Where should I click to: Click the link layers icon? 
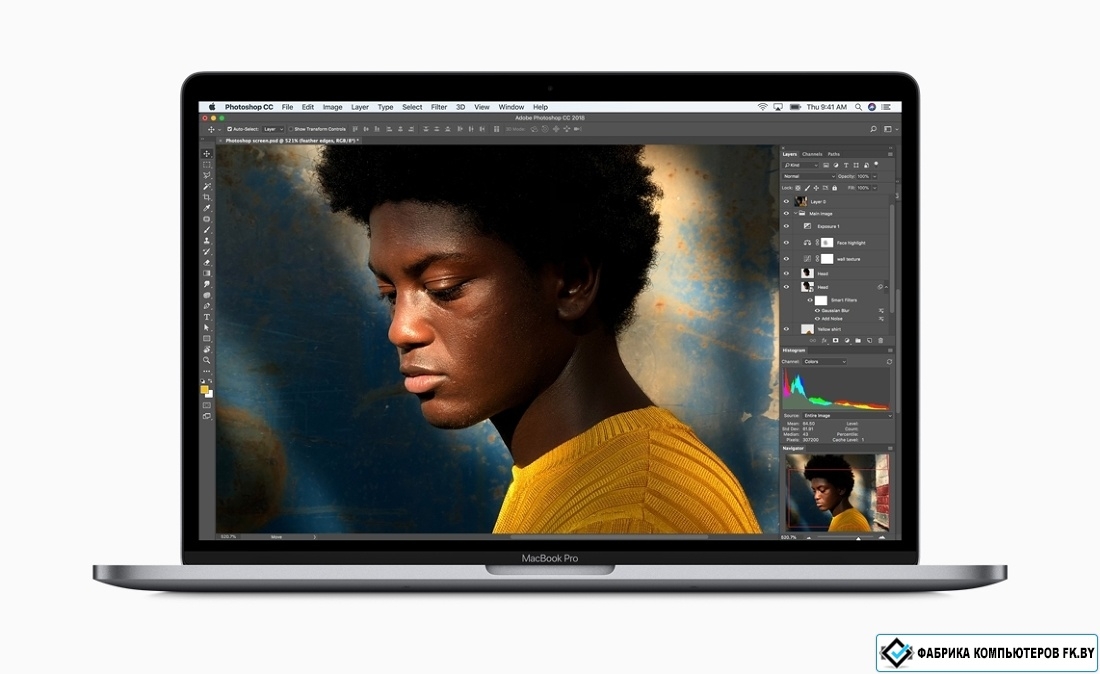click(x=812, y=340)
